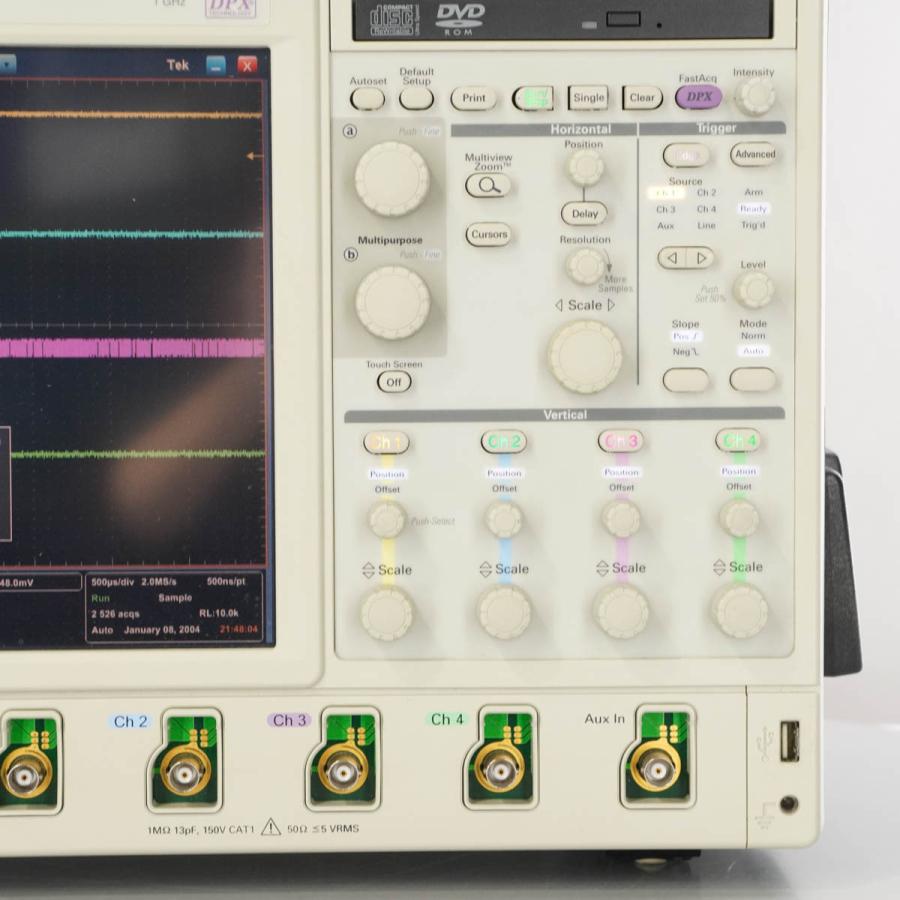This screenshot has height=900, width=900.
Task: Click the red "21:48:04" time readout
Action: pos(239,630)
